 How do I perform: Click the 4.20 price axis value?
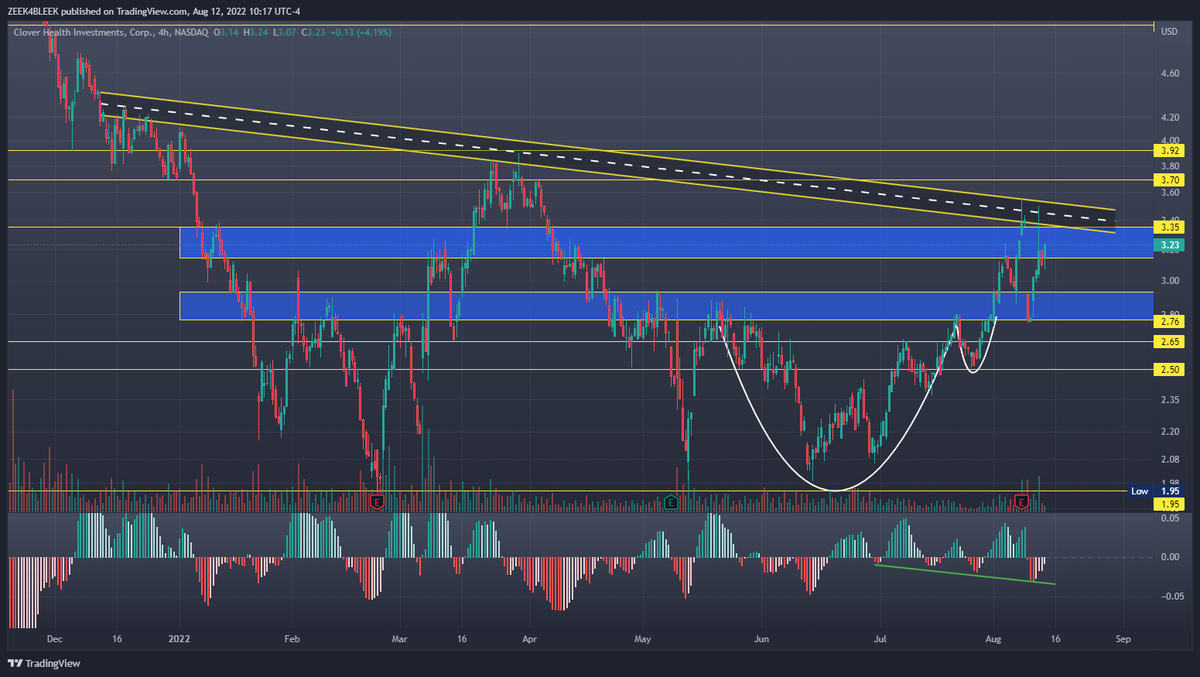coord(1169,118)
